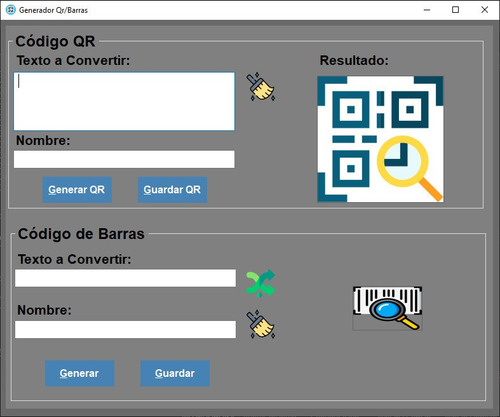Click the green shuffle random icon
The height and width of the screenshot is (417, 500).
pyautogui.click(x=261, y=283)
